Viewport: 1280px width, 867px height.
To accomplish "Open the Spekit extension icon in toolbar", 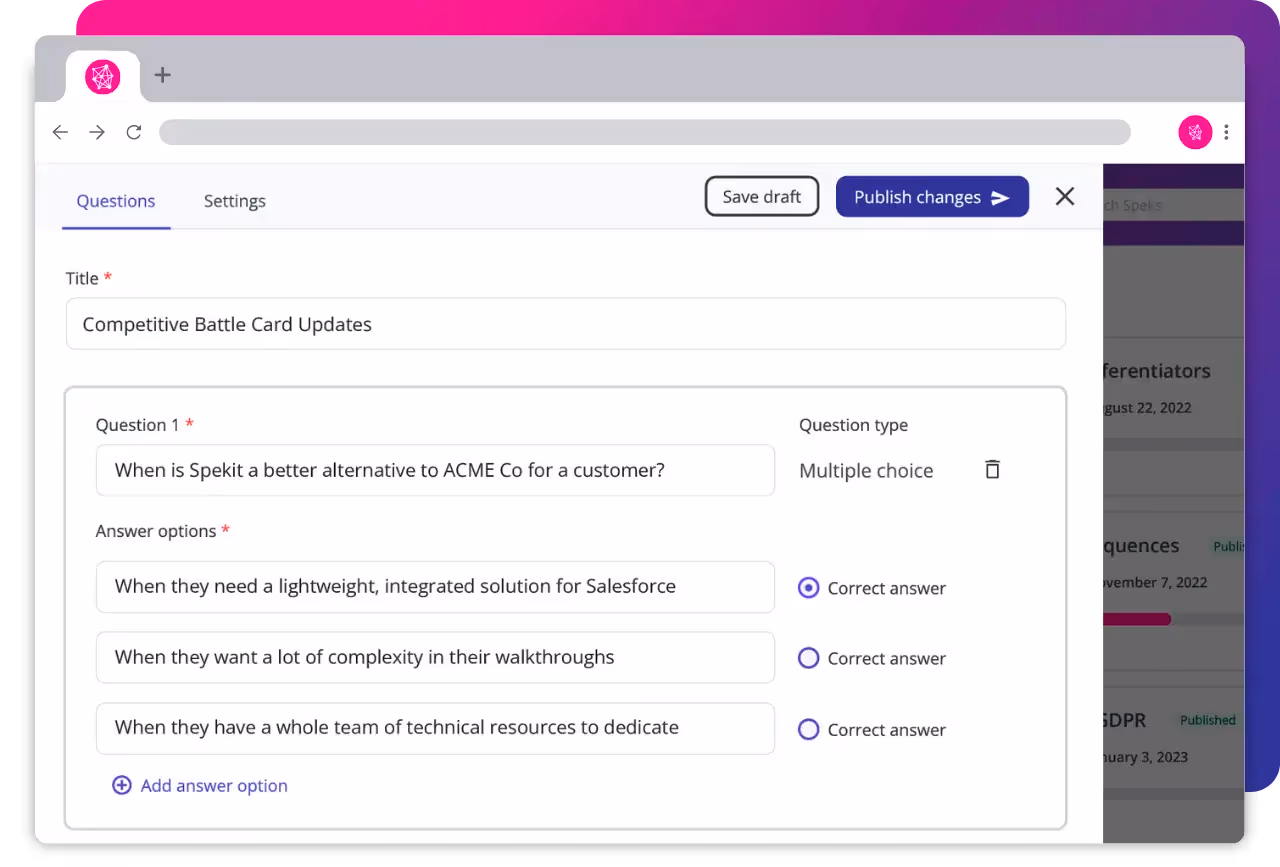I will [1195, 132].
